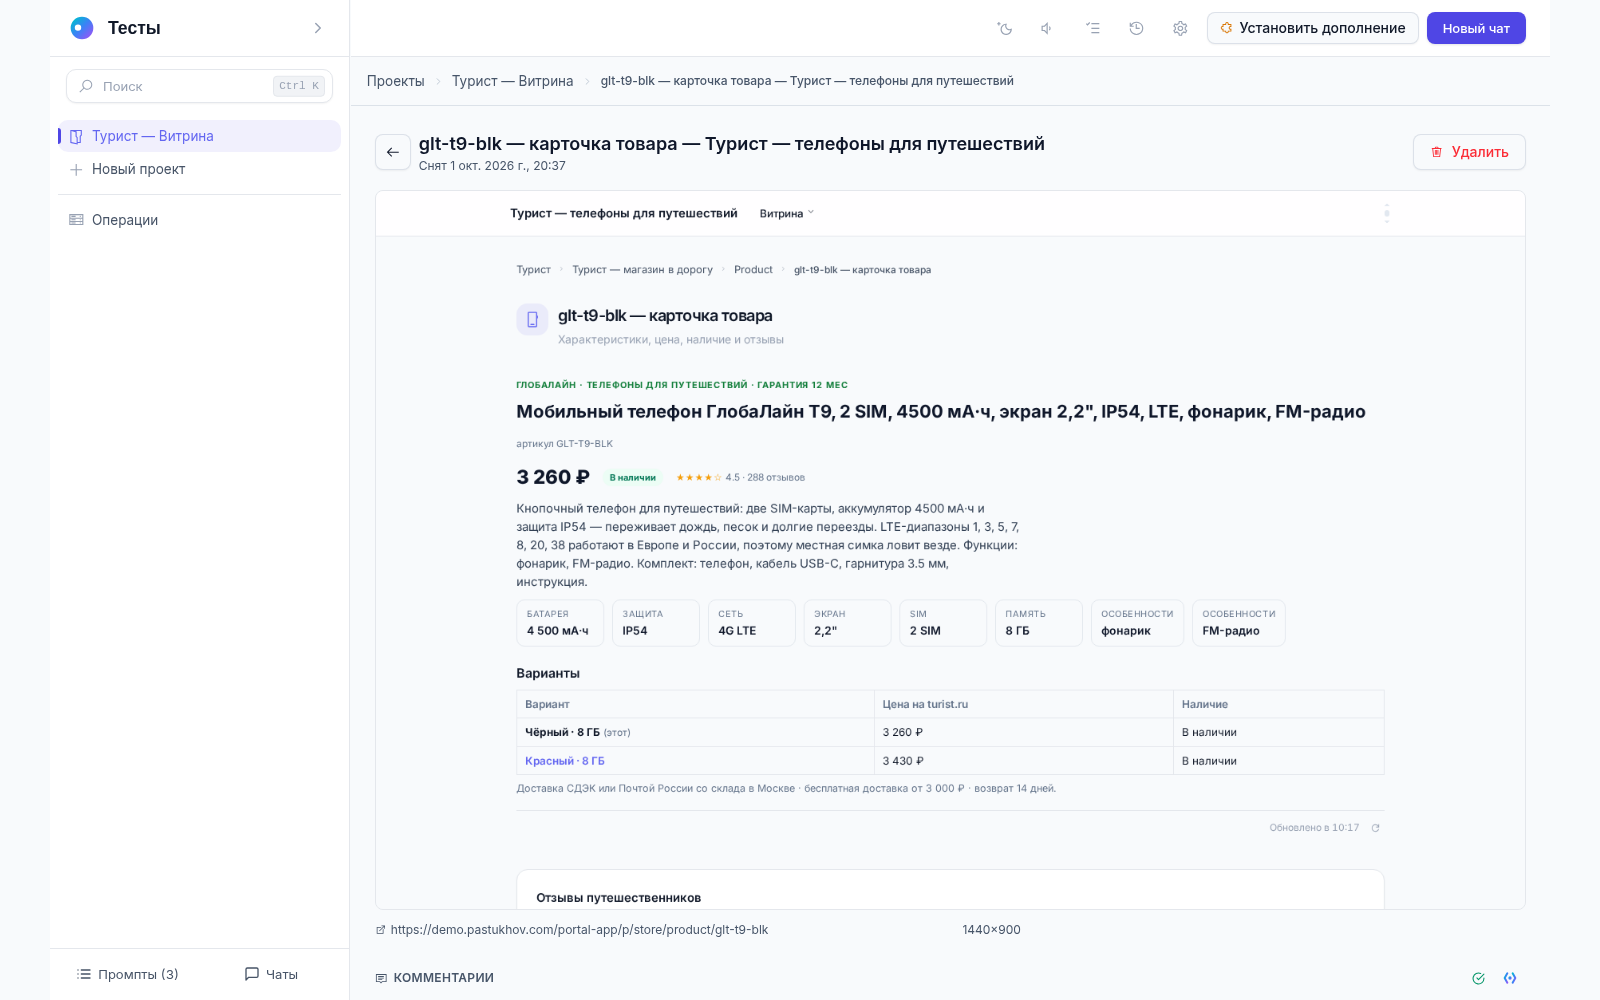Click Установить дополнение button
The image size is (1600, 1000).
1312,28
